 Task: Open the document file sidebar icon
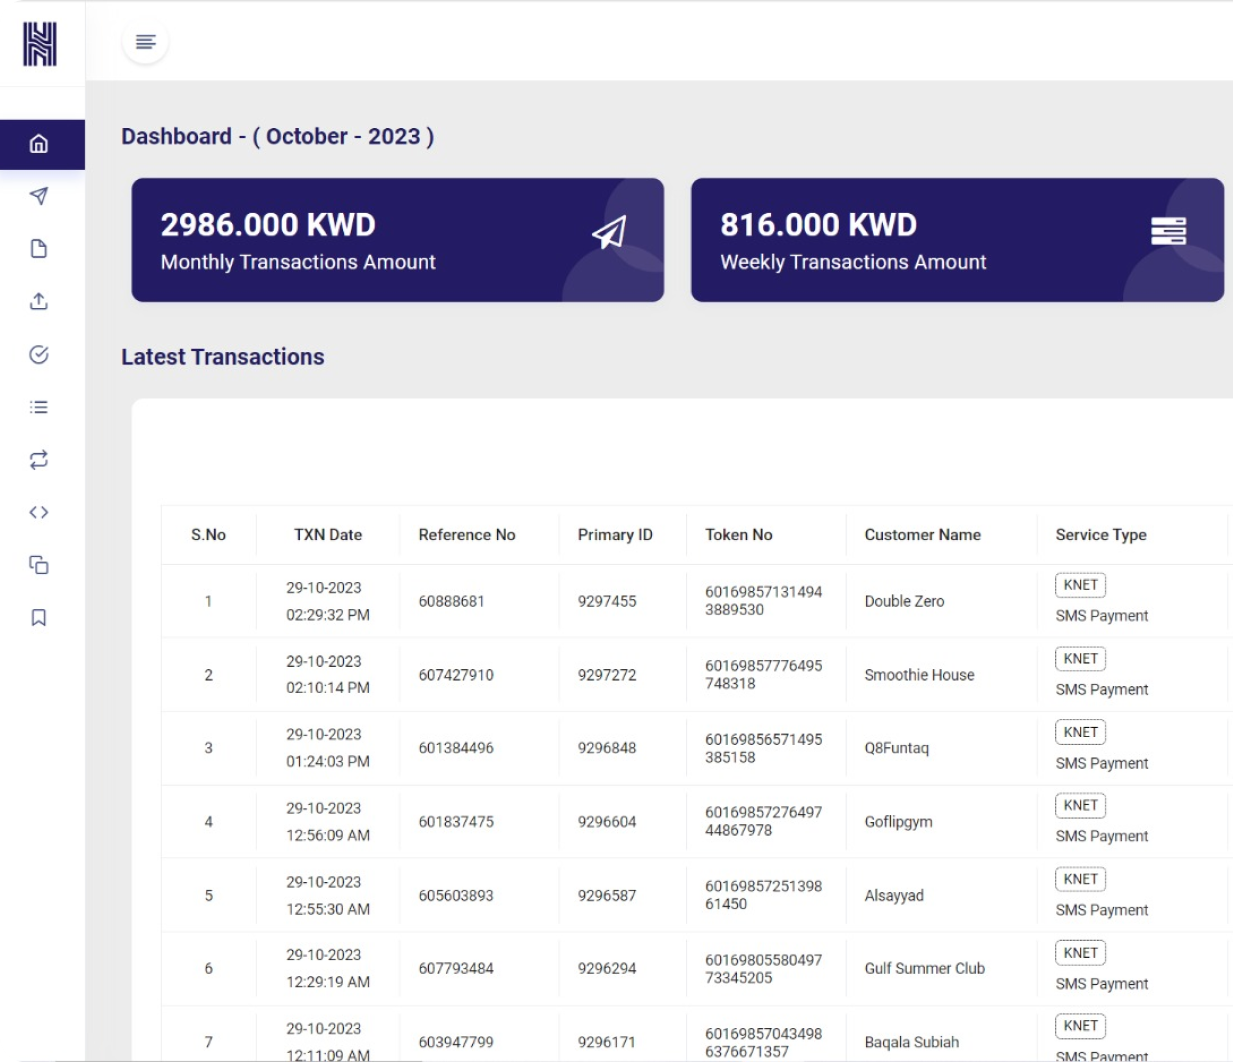tap(39, 249)
